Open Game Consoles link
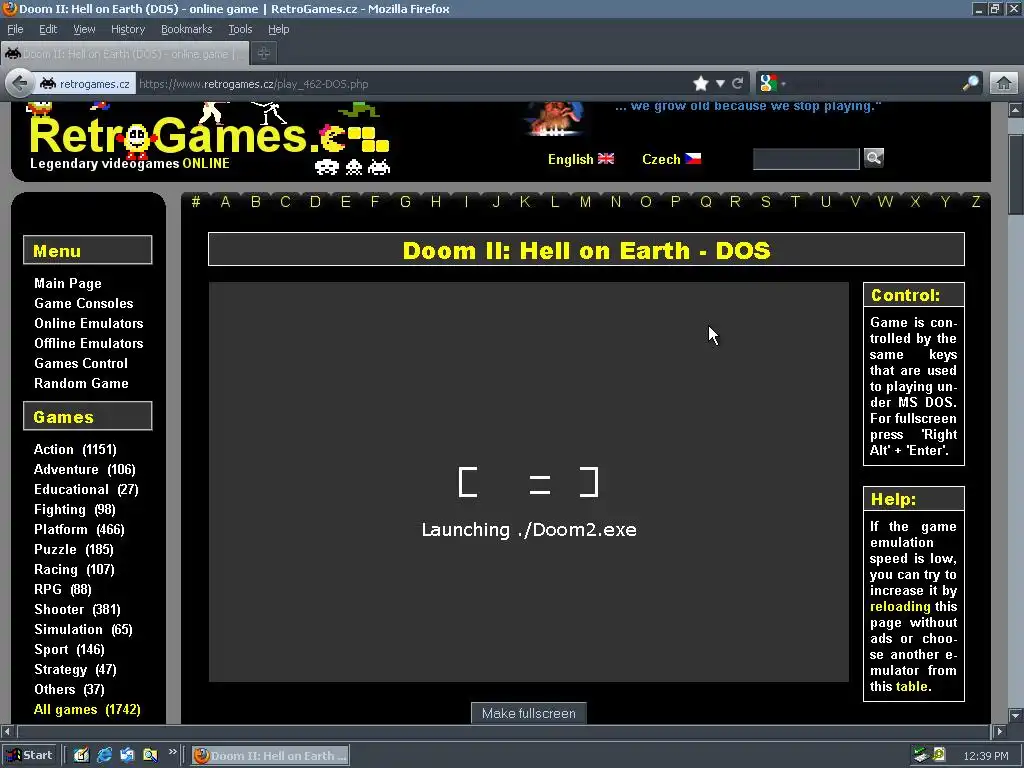 [84, 303]
